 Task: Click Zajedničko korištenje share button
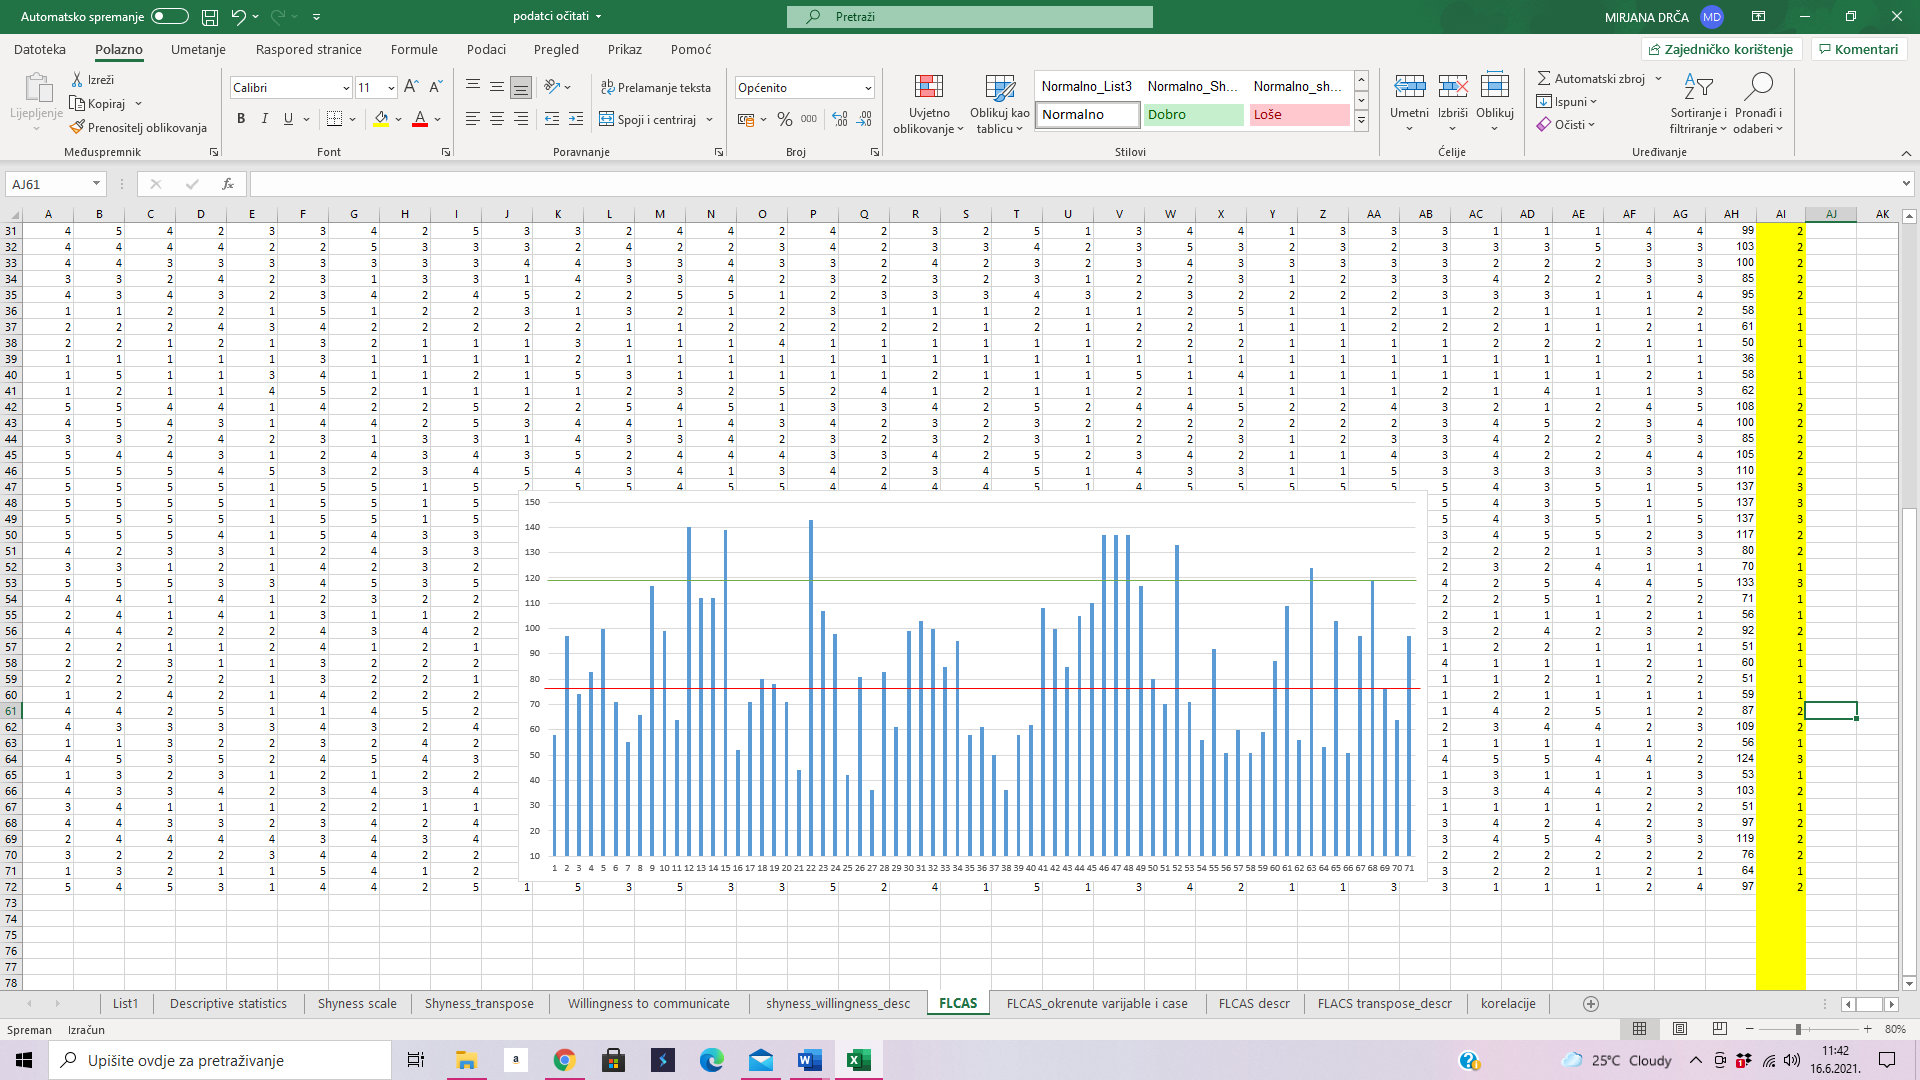click(1721, 49)
